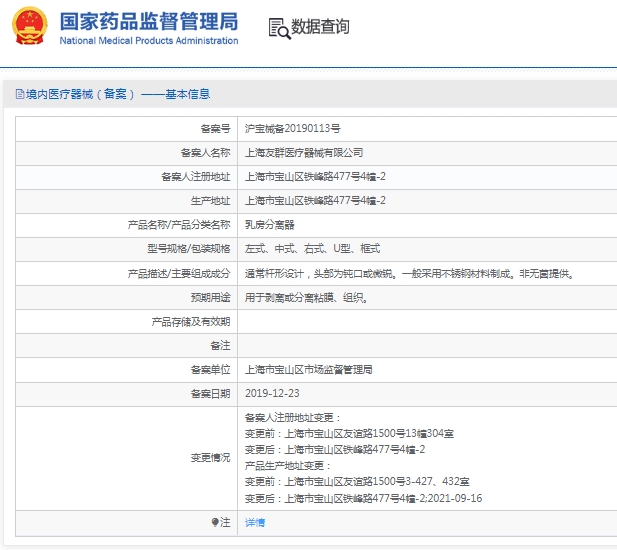Image resolution: width=617 pixels, height=550 pixels.
Task: Select the 境内医疗器械（备案）——基本信息 heading
Action: click(118, 94)
